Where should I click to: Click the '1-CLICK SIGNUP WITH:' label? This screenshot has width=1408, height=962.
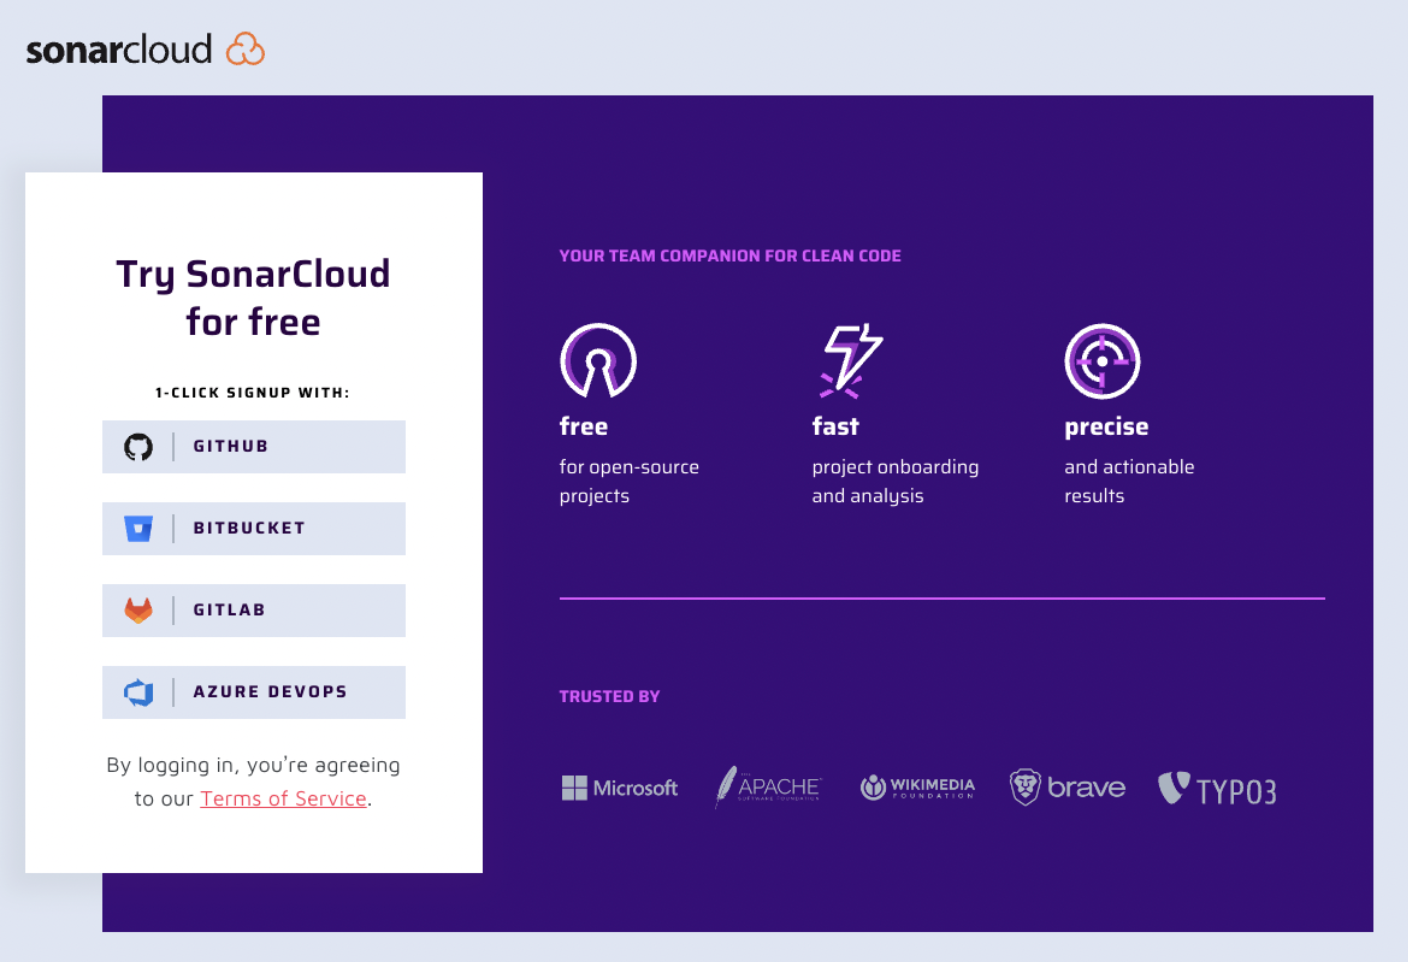point(253,393)
